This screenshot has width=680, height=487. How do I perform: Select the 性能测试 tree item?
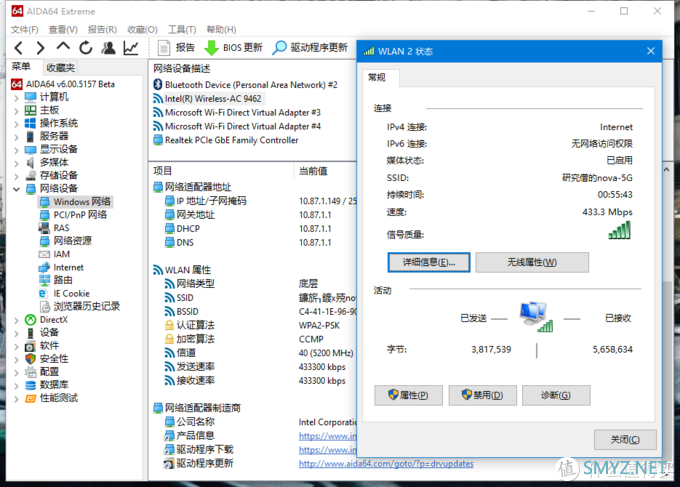[52, 398]
